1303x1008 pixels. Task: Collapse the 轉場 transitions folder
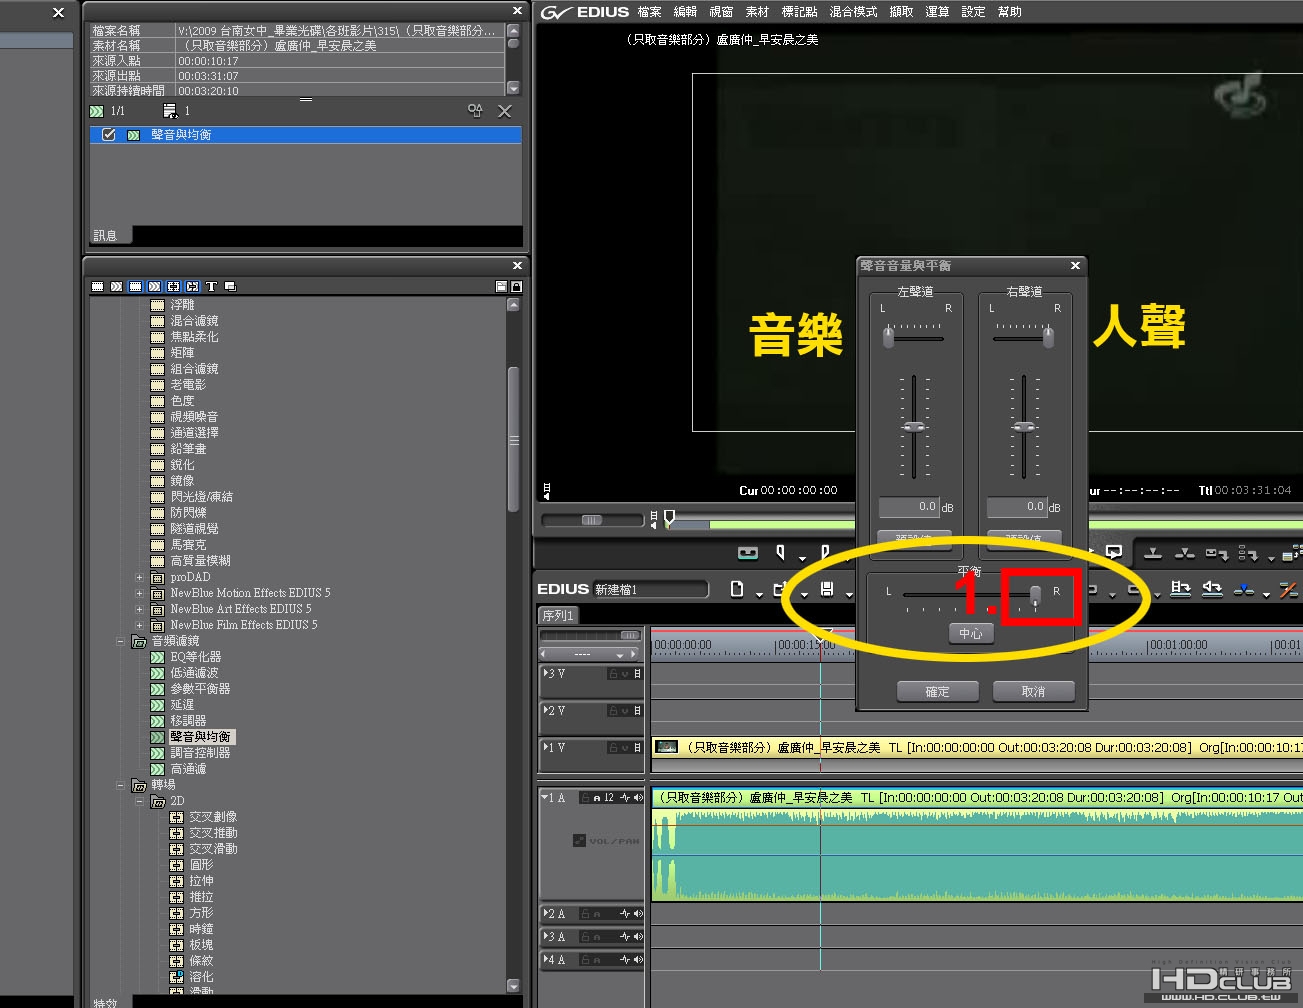coord(120,785)
